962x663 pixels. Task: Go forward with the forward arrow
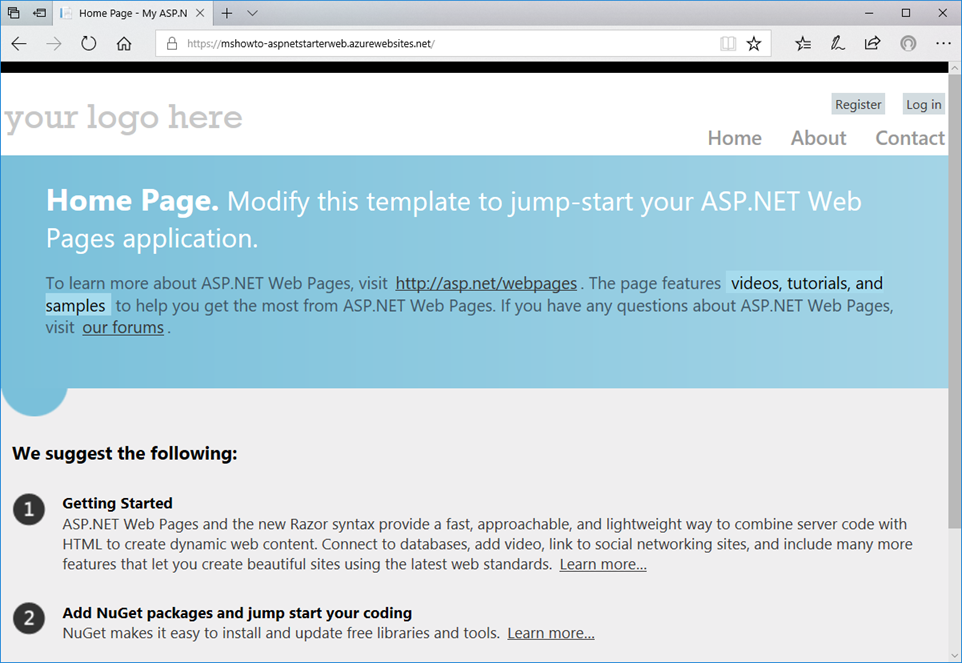[x=54, y=44]
